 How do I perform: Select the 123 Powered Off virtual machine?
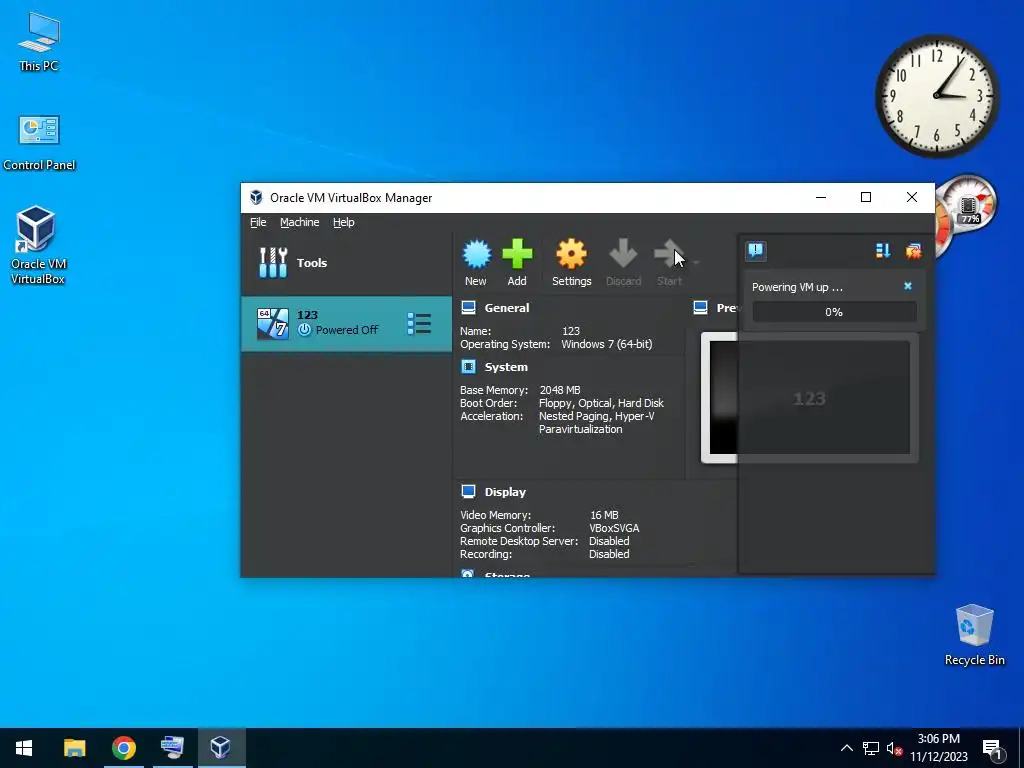point(346,324)
